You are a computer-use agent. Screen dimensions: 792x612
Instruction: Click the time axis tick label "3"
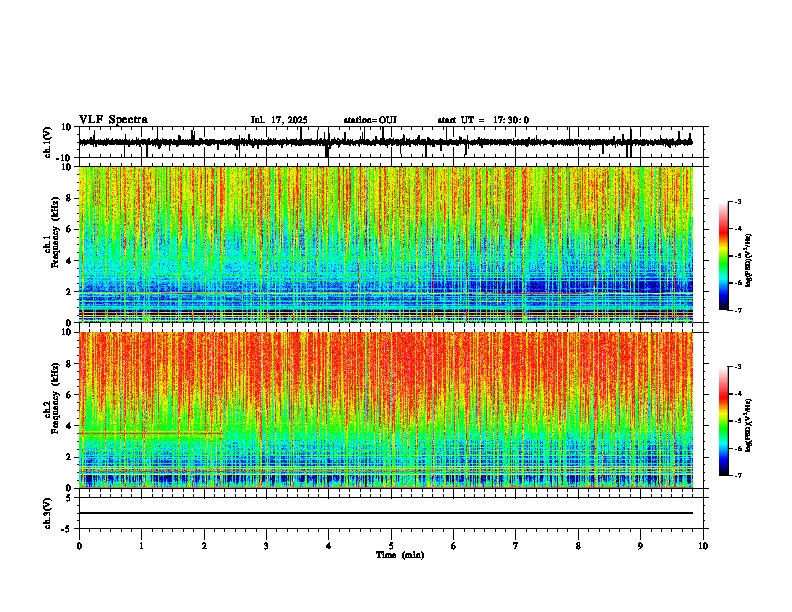[x=266, y=546]
